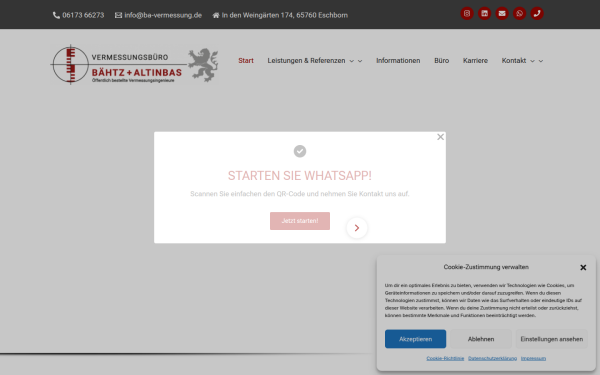
Task: Decline cookies with the Ablehnen button
Action: [481, 339]
